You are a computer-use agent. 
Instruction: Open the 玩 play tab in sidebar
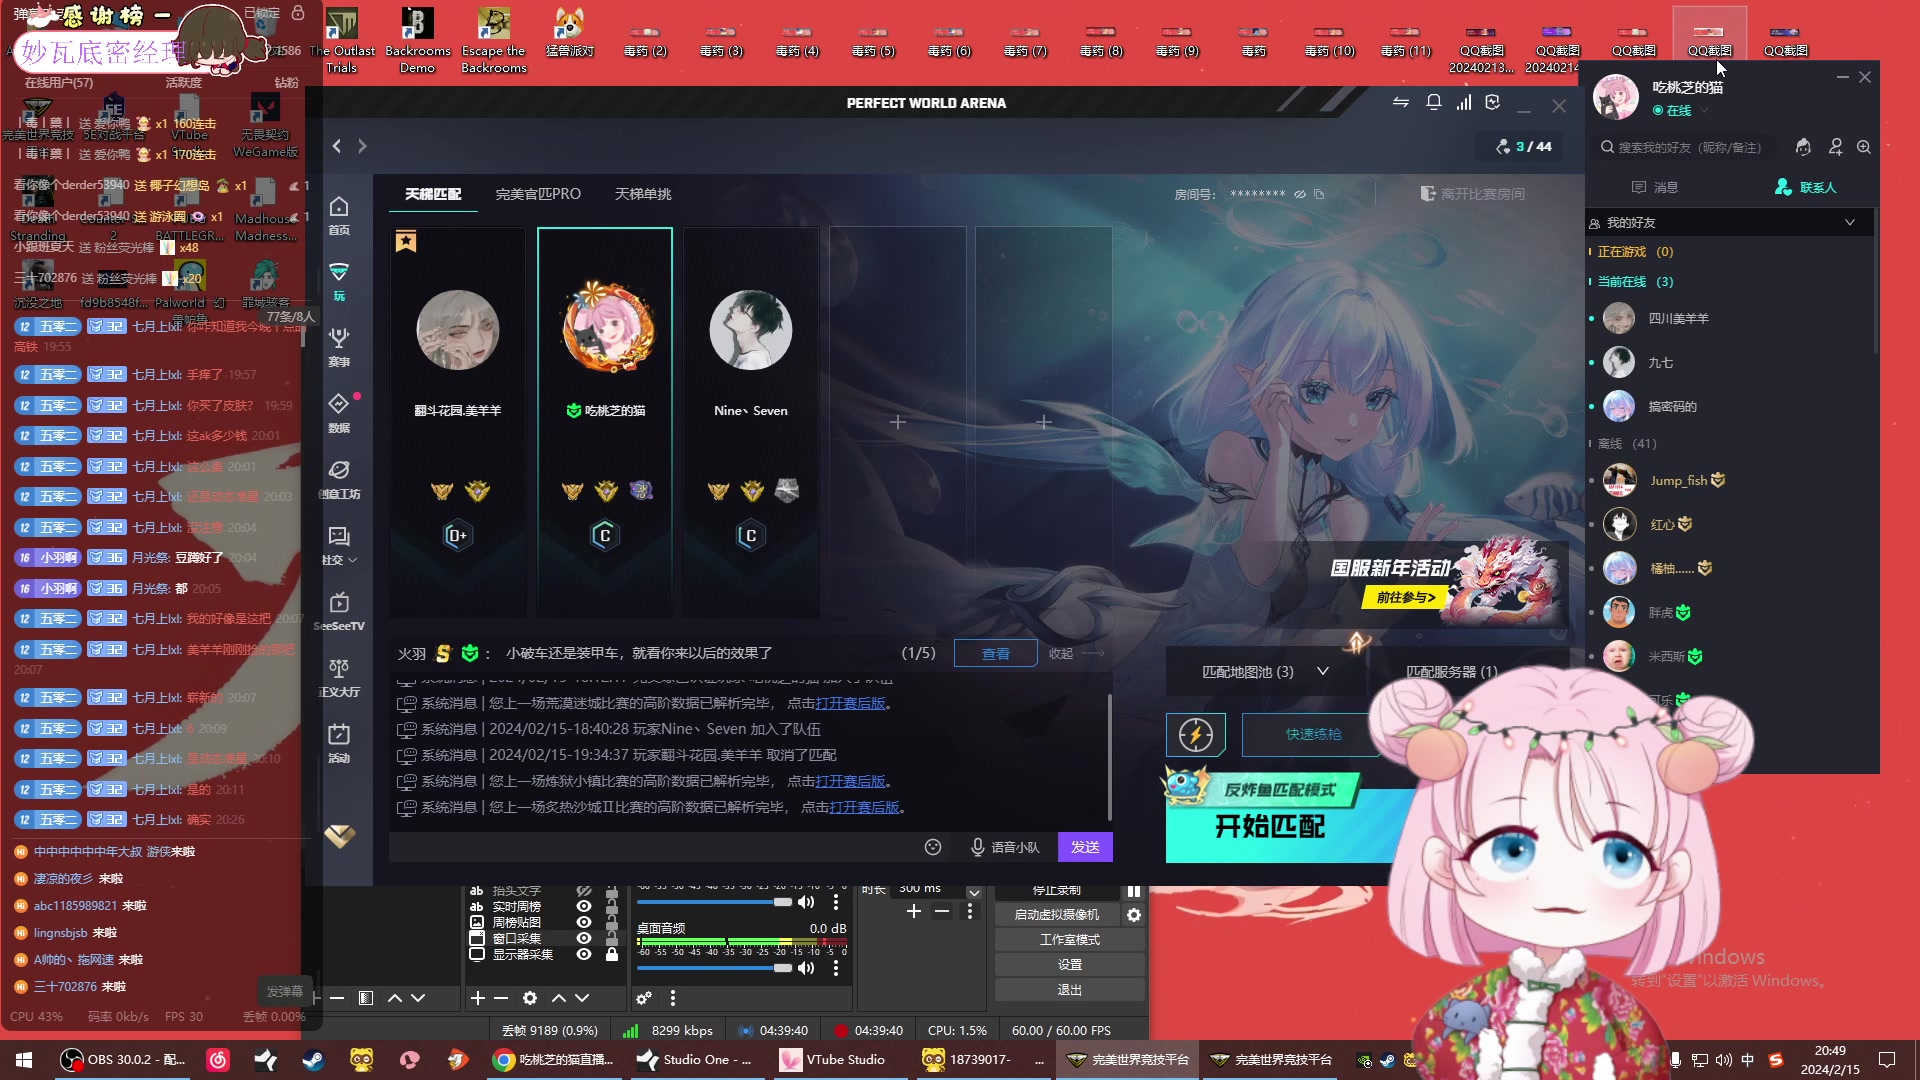(x=339, y=280)
